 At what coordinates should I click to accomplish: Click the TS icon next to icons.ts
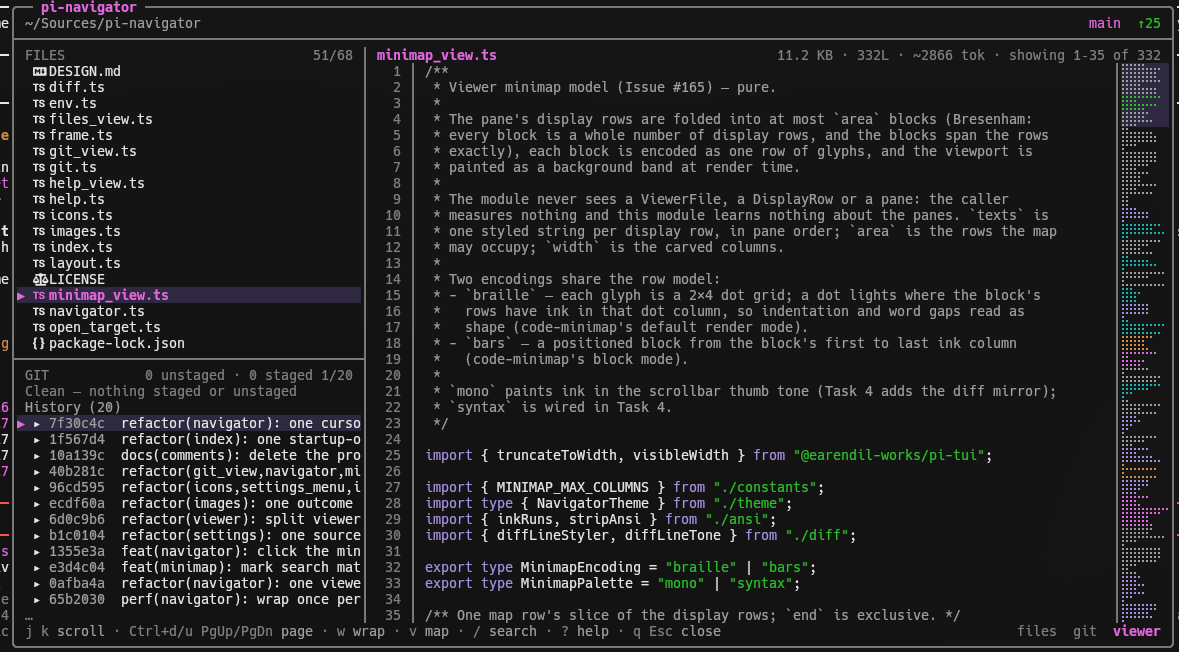click(x=39, y=216)
